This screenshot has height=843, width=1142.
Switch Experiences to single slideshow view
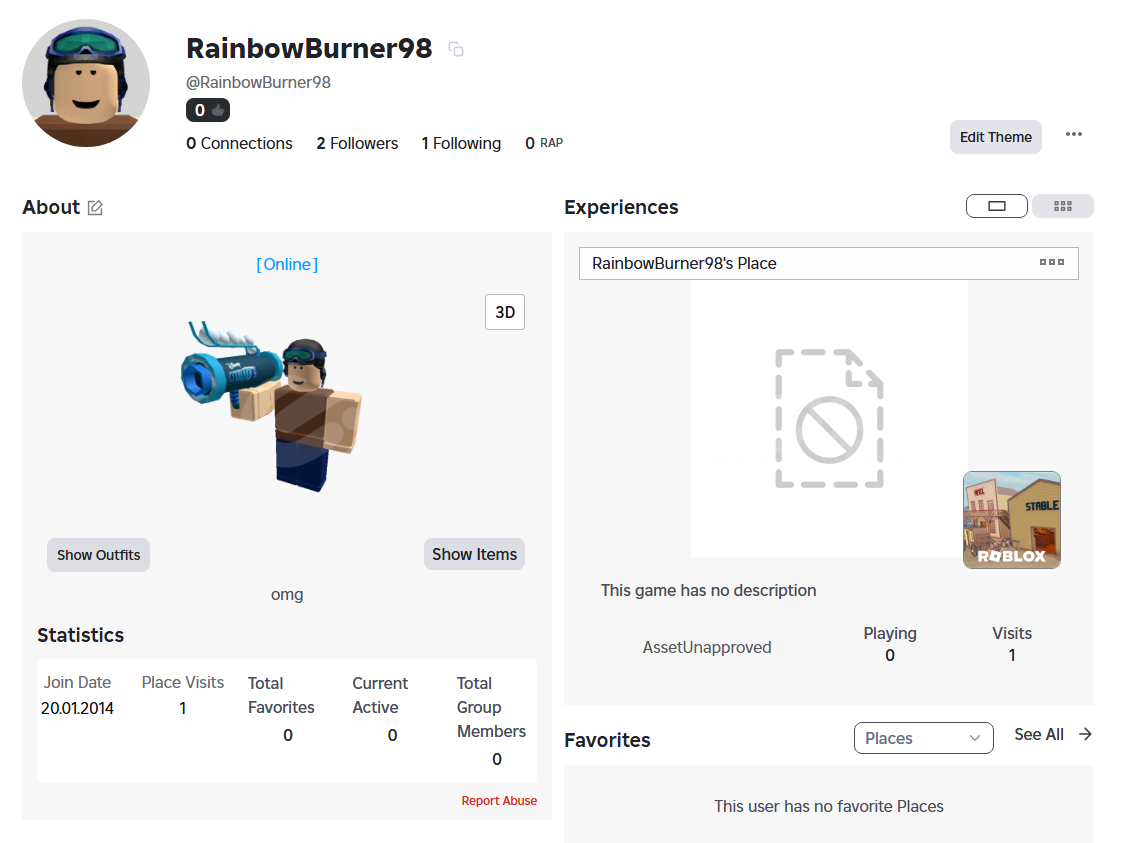tap(996, 206)
